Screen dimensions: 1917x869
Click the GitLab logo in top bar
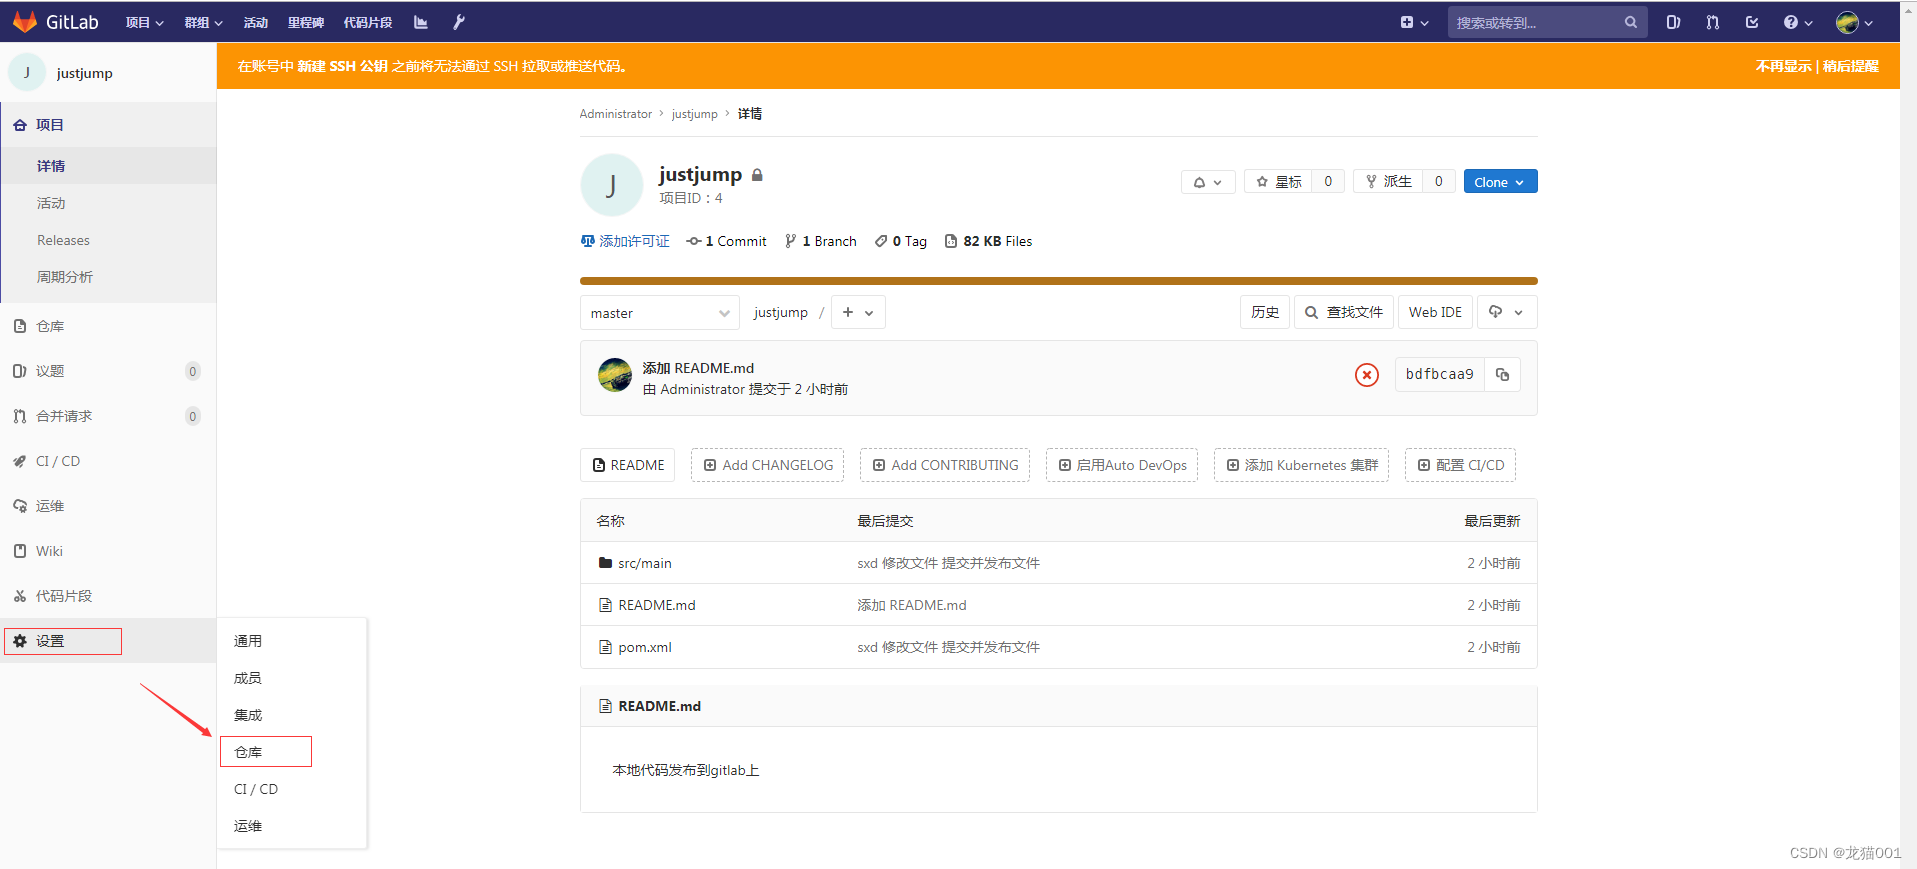click(x=56, y=22)
